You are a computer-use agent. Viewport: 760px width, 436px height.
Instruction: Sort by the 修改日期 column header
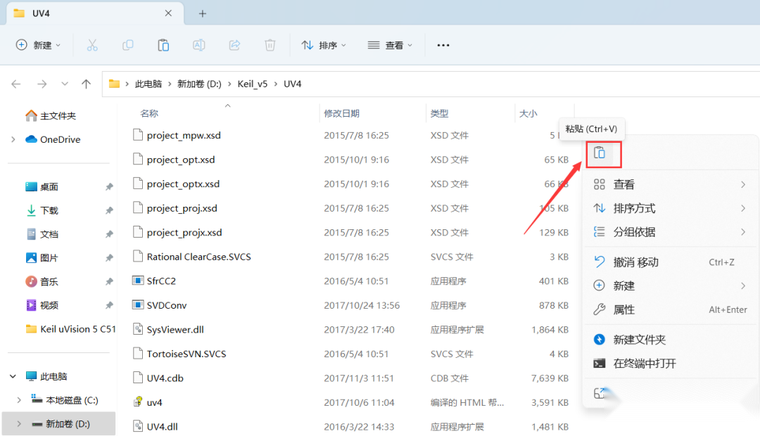(341, 114)
